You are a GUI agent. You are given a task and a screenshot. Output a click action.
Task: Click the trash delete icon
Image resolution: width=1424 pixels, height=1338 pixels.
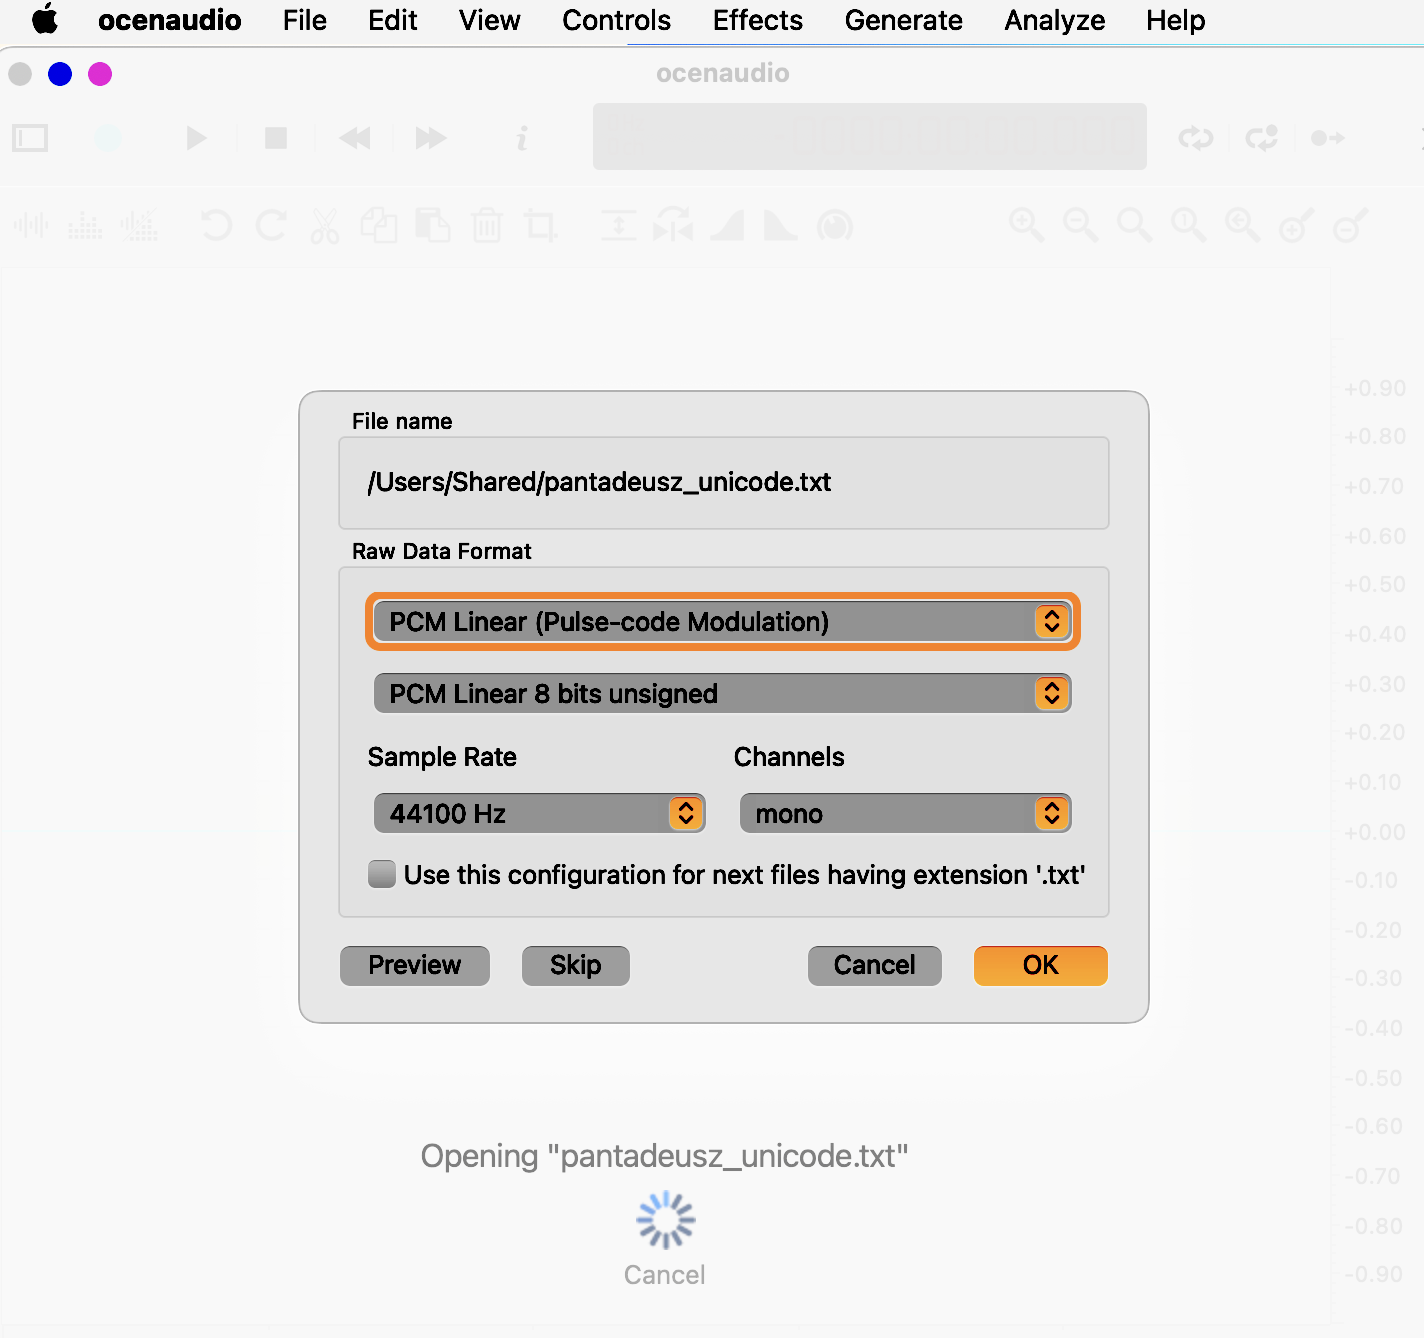coord(487,226)
